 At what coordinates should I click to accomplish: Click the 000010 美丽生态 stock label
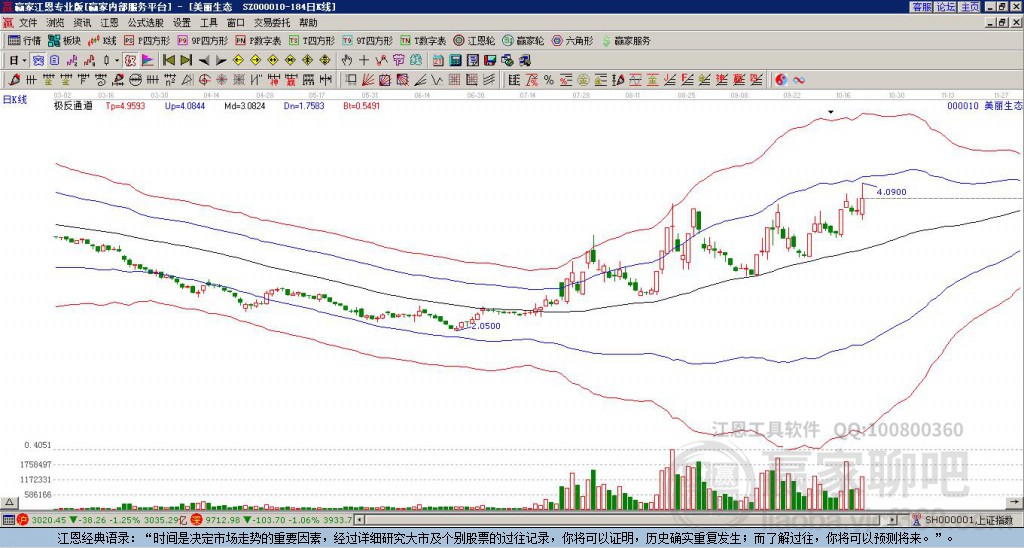click(984, 105)
